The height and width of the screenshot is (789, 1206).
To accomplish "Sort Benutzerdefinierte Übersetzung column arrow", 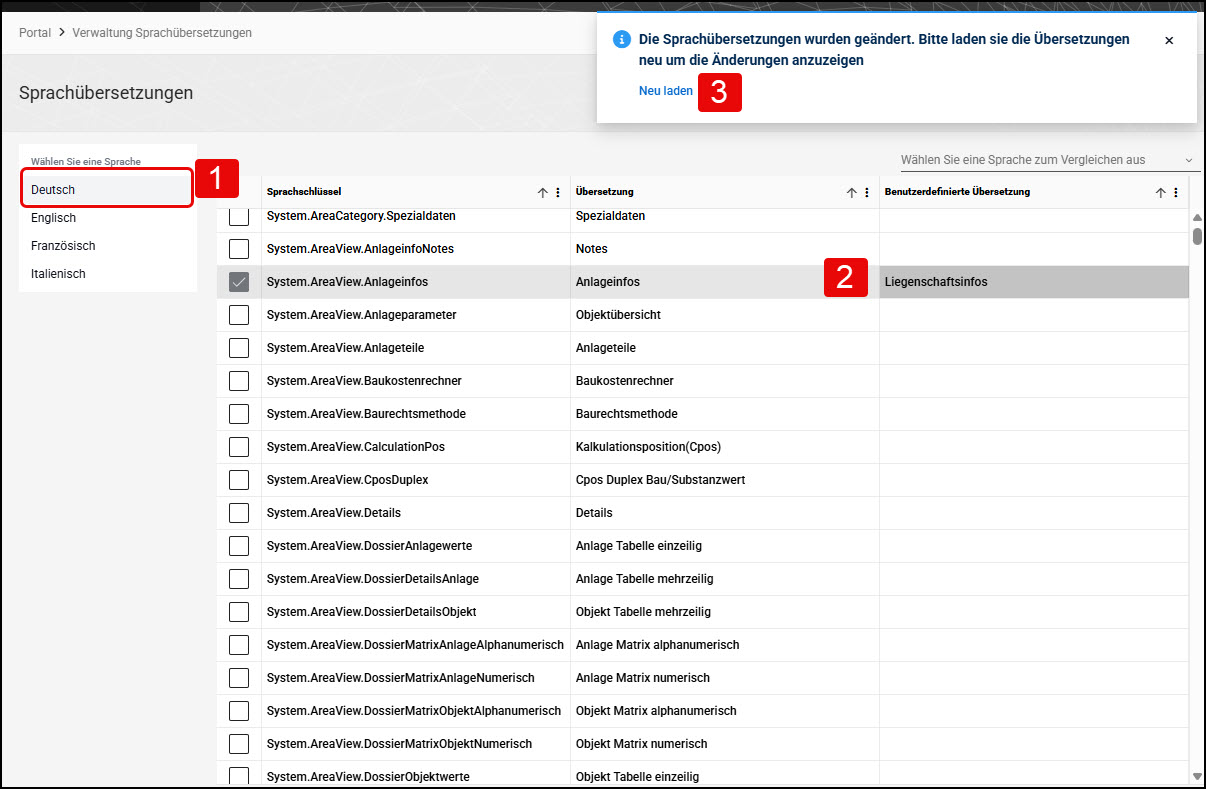I will 1161,193.
